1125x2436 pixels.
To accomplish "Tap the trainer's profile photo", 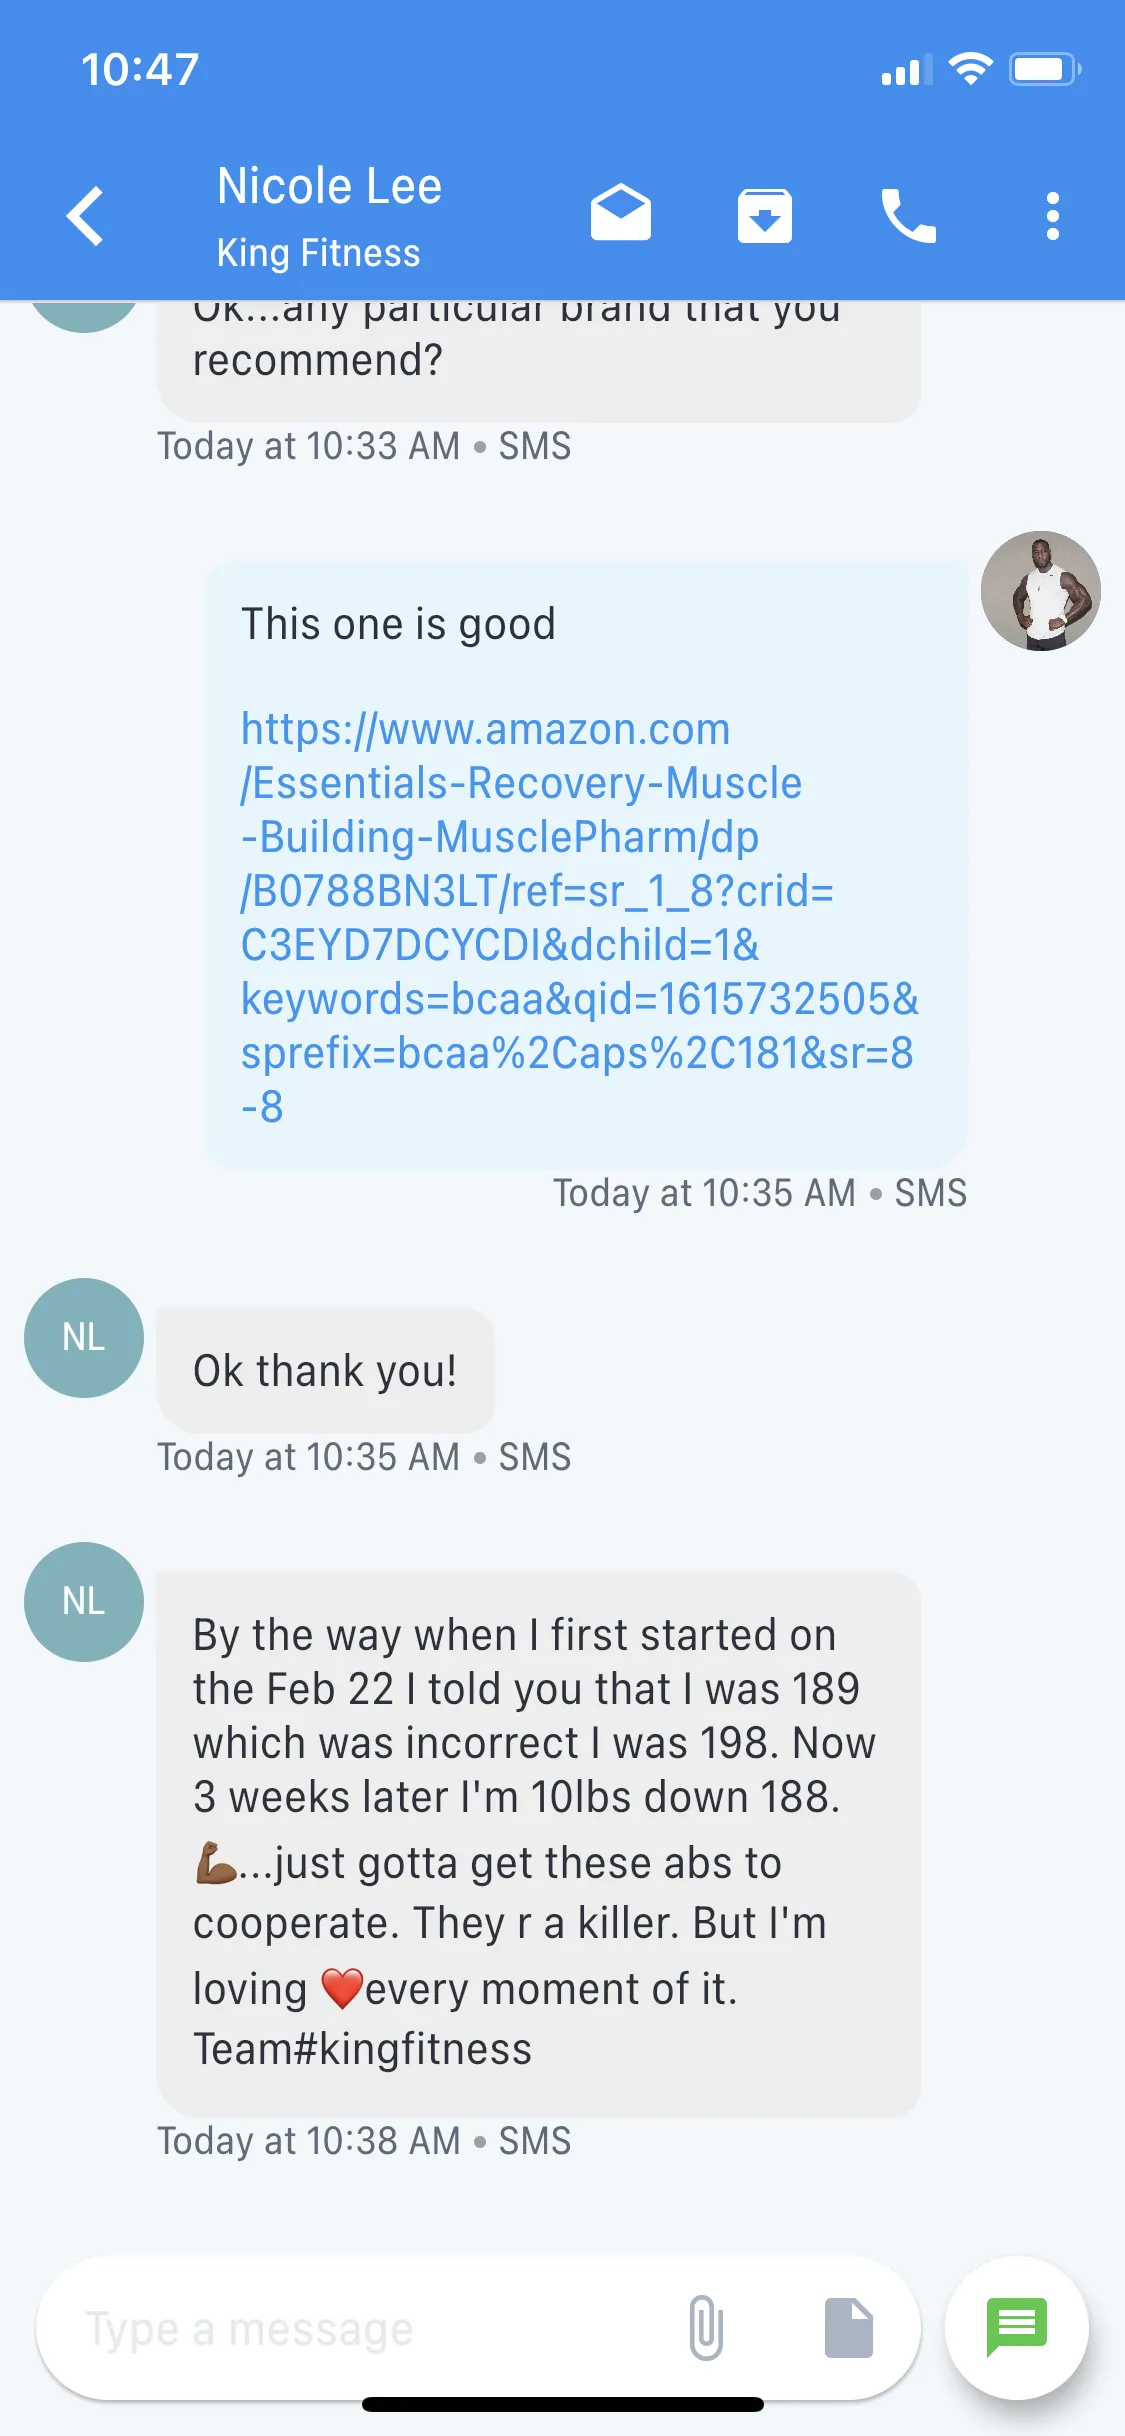I will pyautogui.click(x=1040, y=591).
